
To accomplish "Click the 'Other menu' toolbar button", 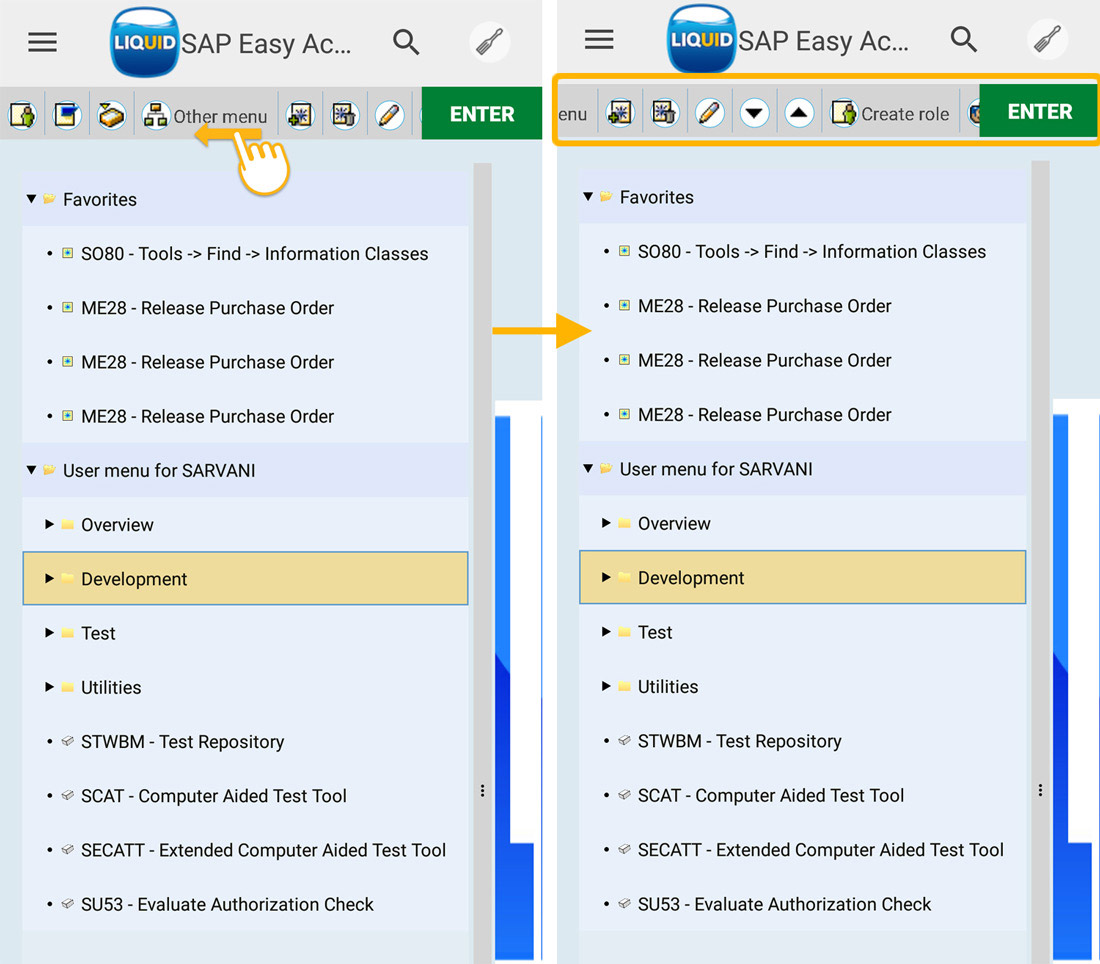I will pos(205,116).
